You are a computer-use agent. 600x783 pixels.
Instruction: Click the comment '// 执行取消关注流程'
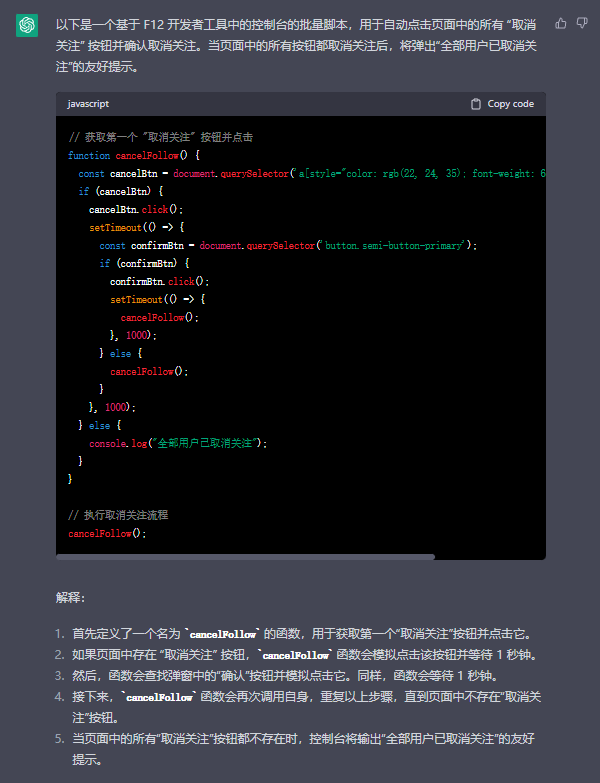pos(118,515)
